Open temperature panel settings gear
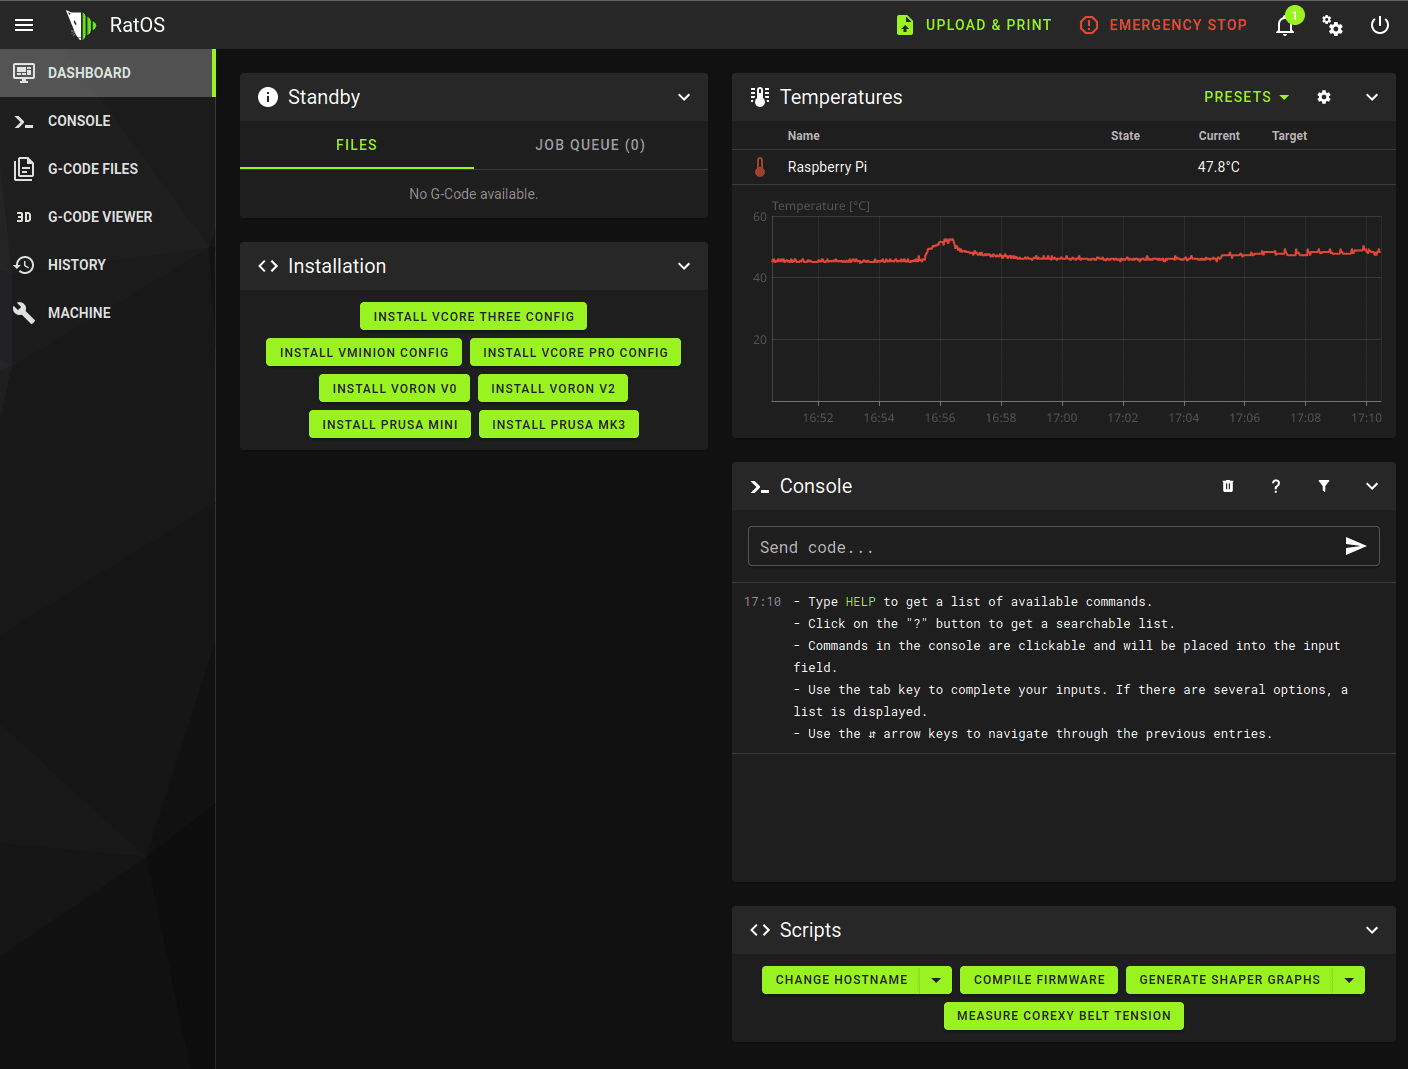 (1324, 97)
